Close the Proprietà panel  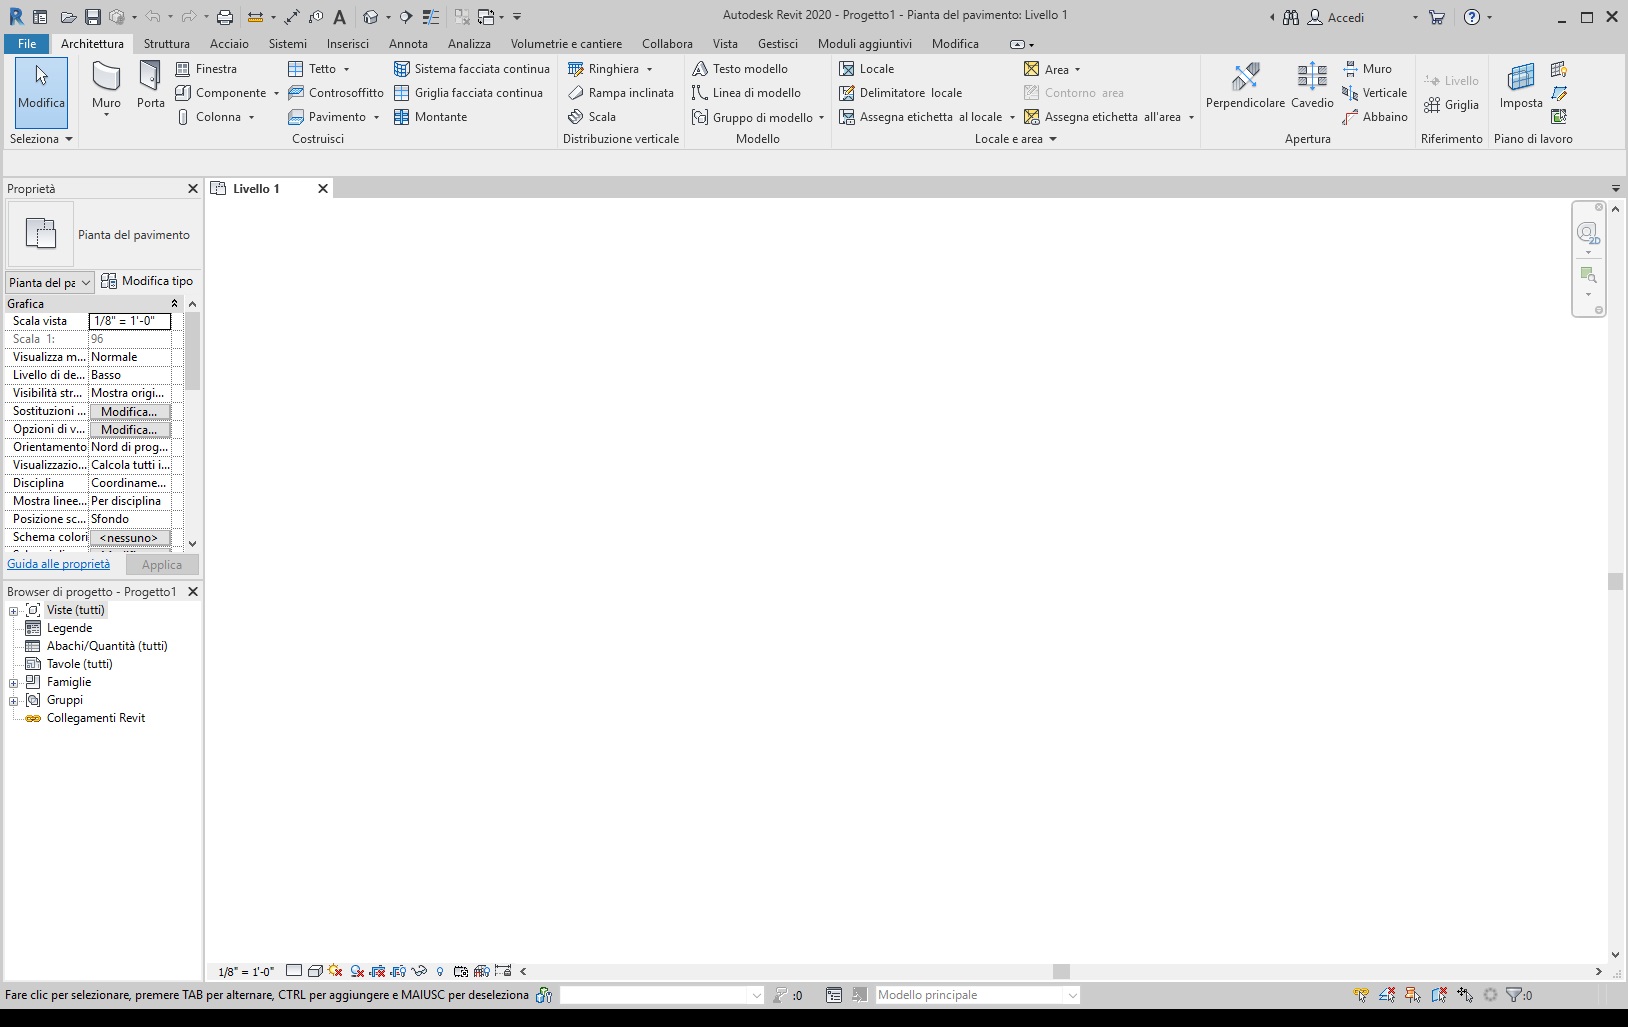coord(193,188)
